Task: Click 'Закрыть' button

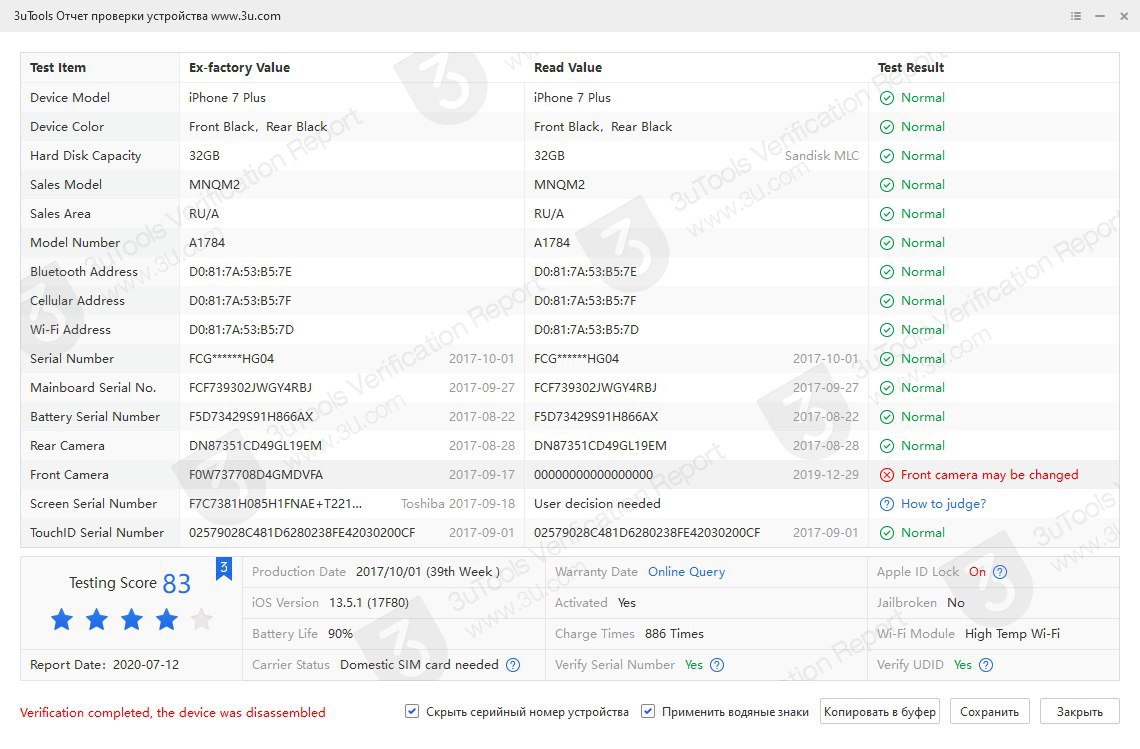Action: pos(1080,712)
